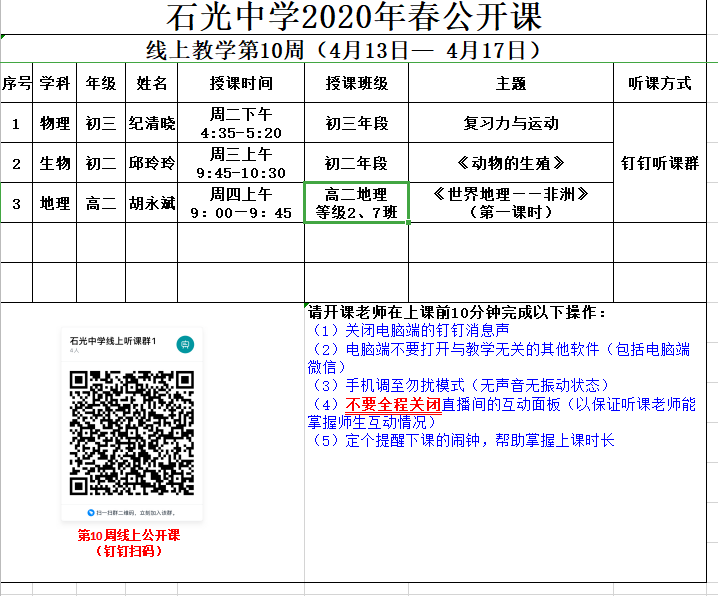718x596 pixels.
Task: Click the teal group avatar icon on QR card
Action: tap(184, 344)
